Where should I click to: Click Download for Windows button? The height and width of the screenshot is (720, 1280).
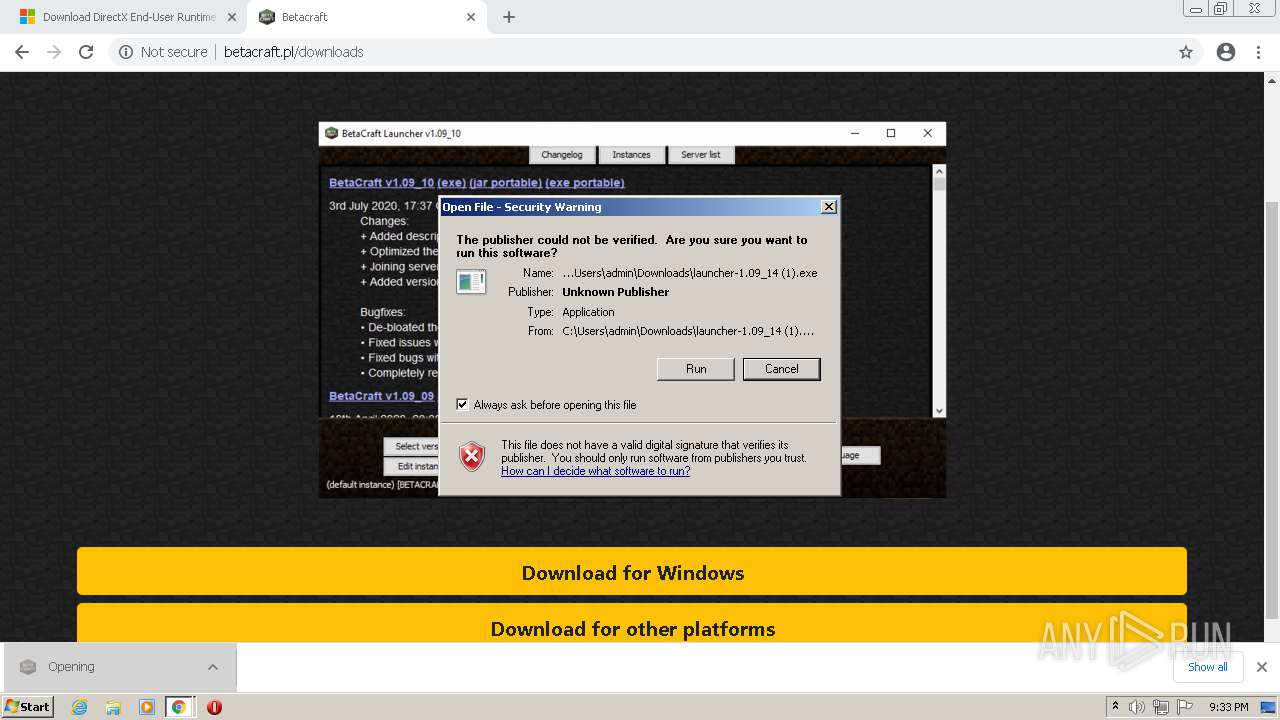[632, 572]
